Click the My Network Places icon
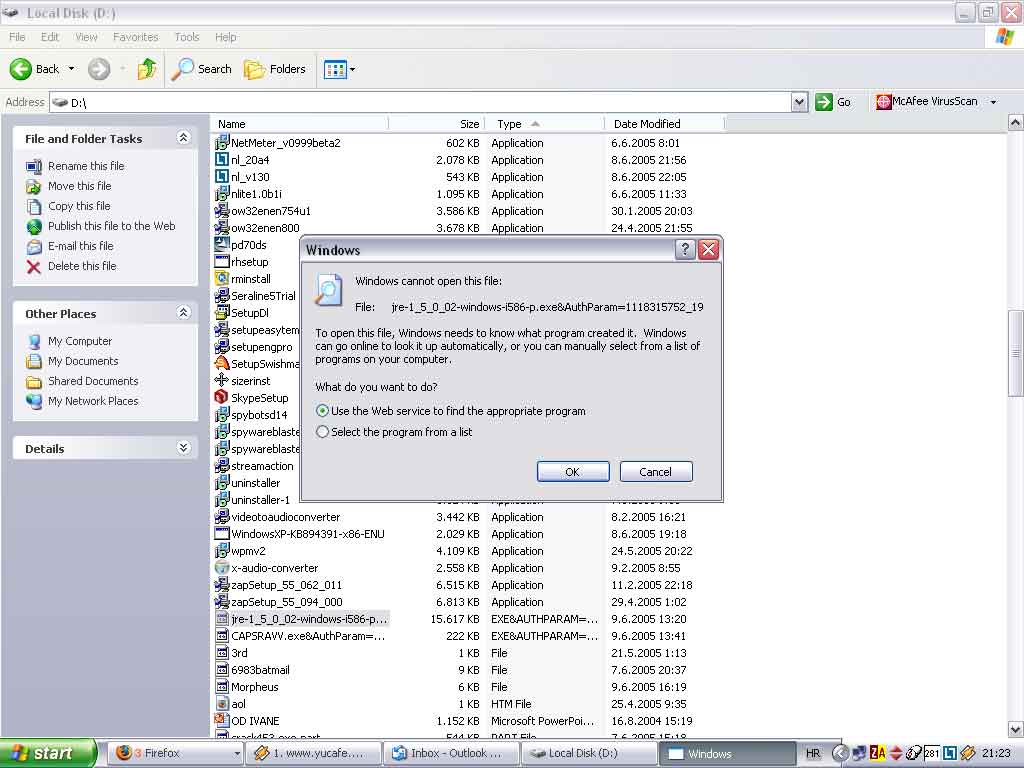 click(34, 401)
